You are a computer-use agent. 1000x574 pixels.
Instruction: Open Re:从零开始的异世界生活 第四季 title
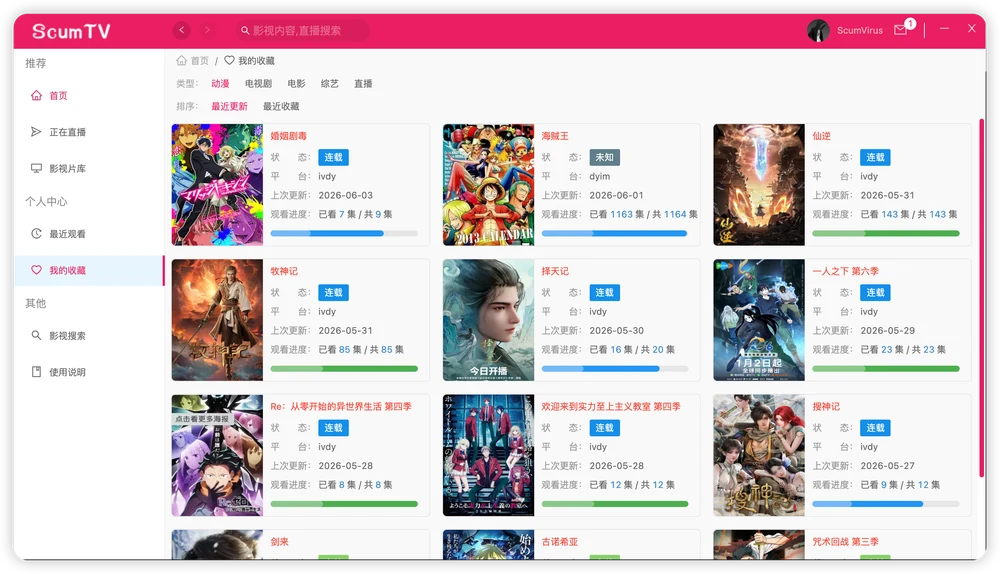tap(341, 406)
